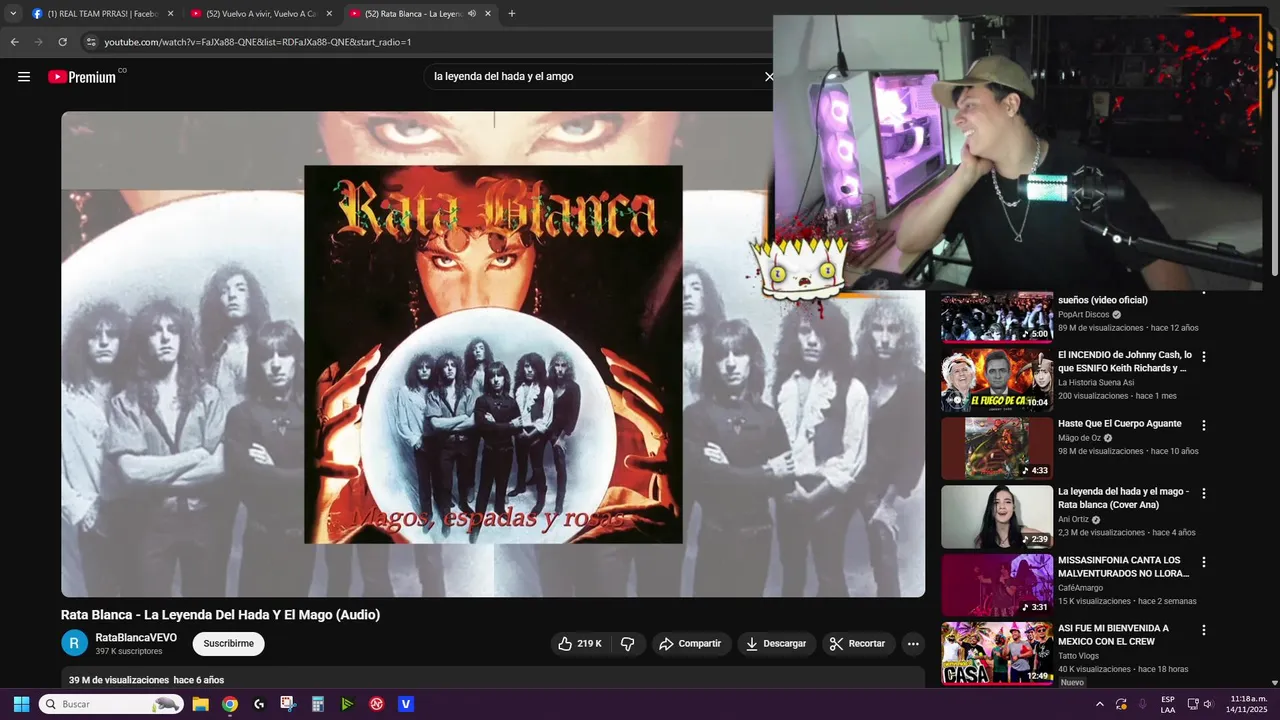Show hidden system tray icons chevron

pyautogui.click(x=1100, y=704)
